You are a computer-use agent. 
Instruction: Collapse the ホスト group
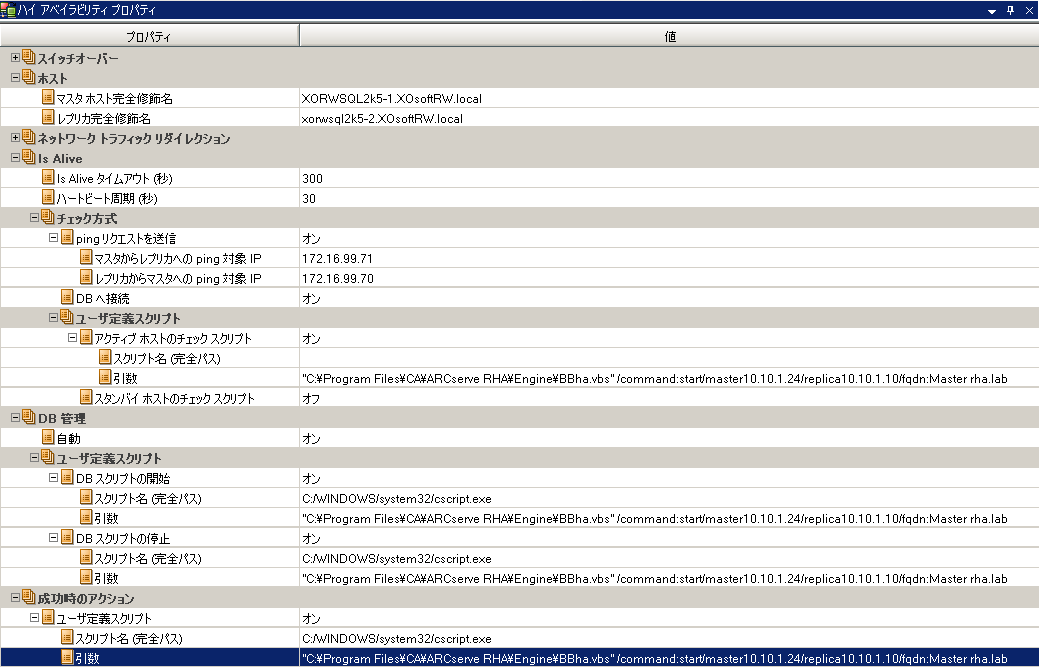point(15,78)
